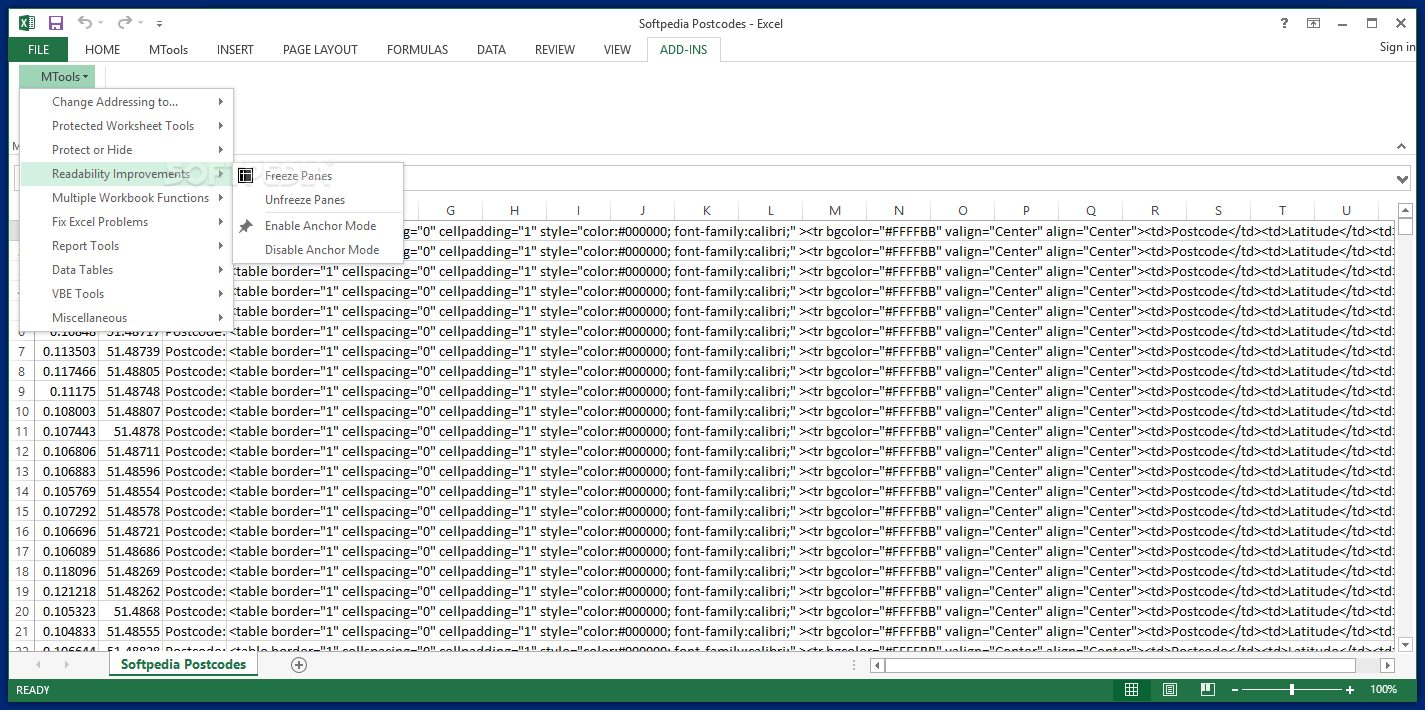Click the zoom in plus button
Image resolution: width=1425 pixels, height=710 pixels.
[x=1350, y=690]
